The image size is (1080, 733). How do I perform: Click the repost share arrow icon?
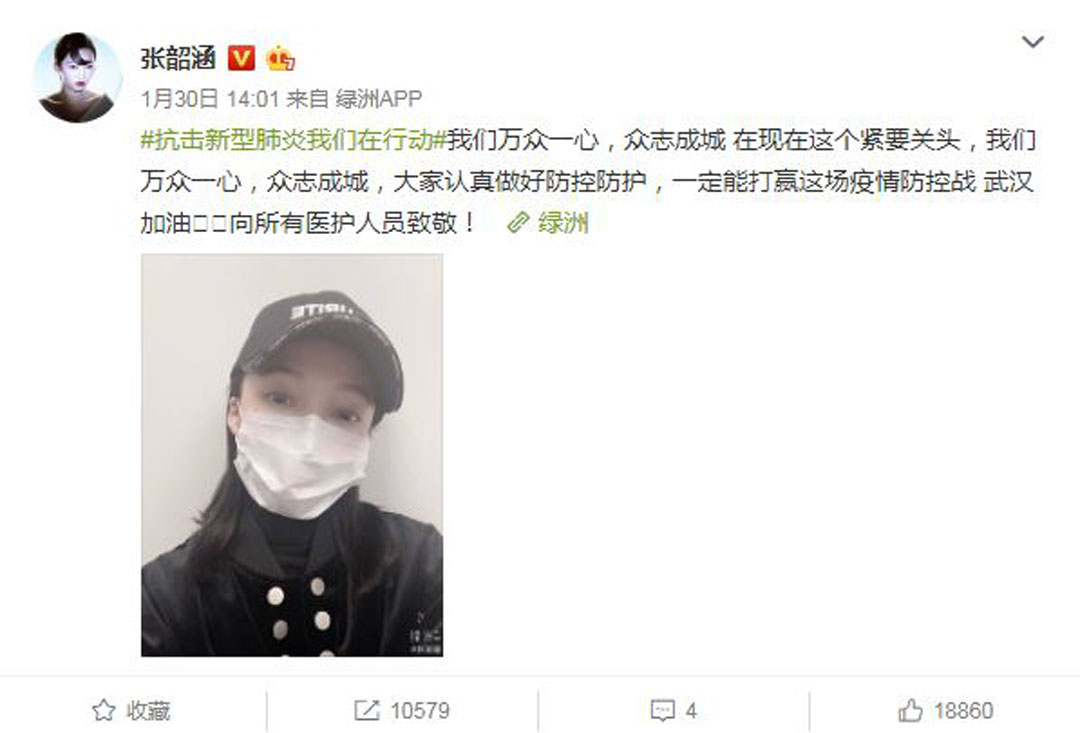pyautogui.click(x=366, y=710)
